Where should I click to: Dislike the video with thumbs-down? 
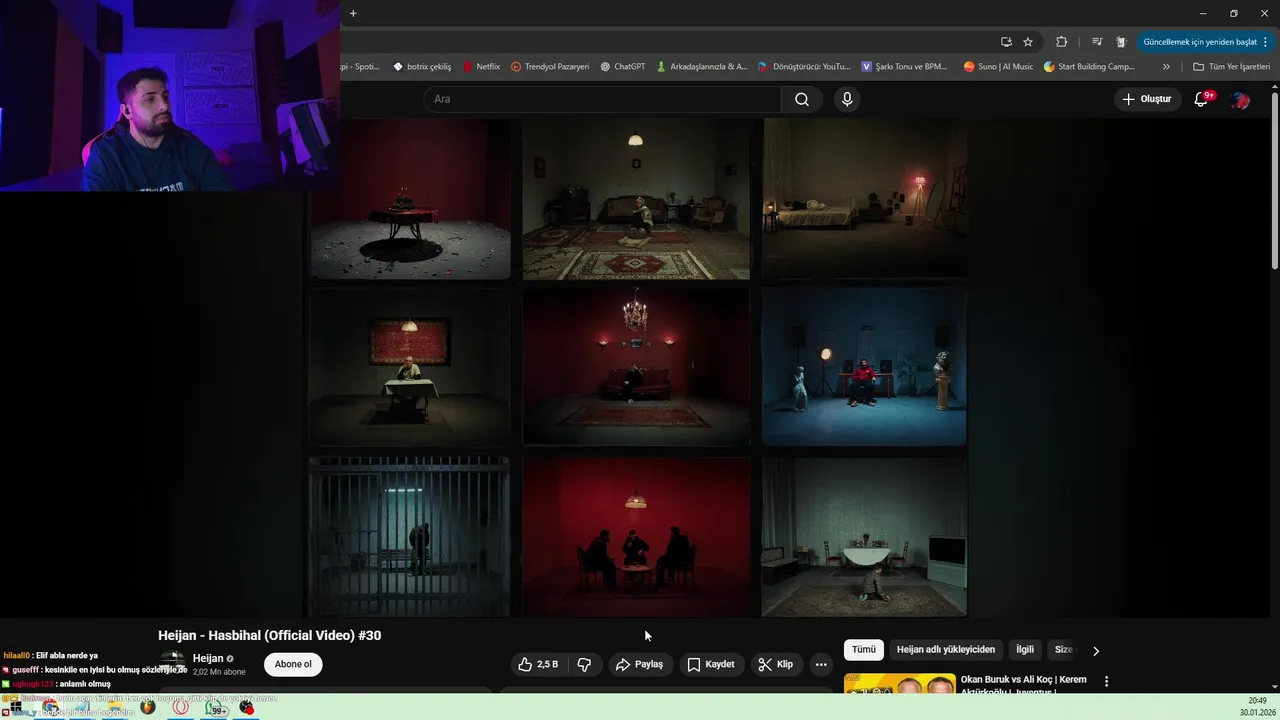click(585, 664)
